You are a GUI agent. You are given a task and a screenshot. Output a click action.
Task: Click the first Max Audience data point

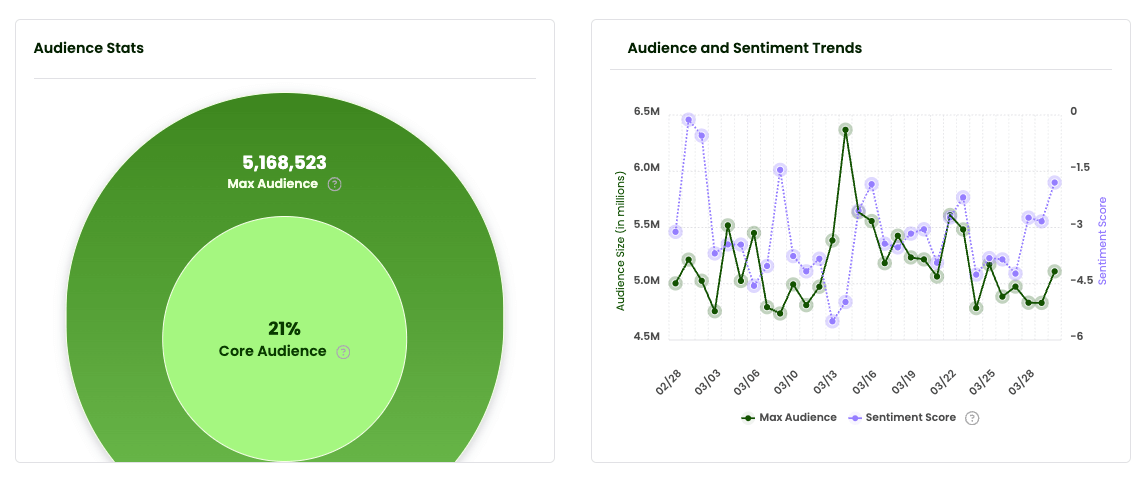click(x=676, y=283)
